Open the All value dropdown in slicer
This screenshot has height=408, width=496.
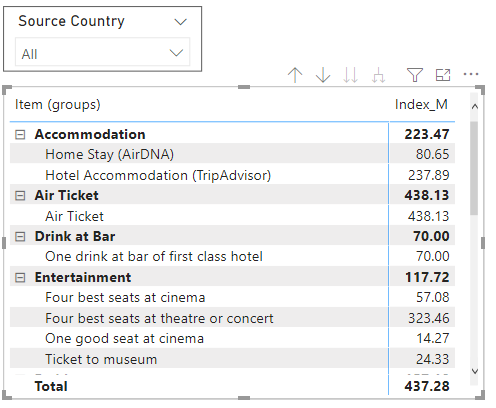pos(102,52)
